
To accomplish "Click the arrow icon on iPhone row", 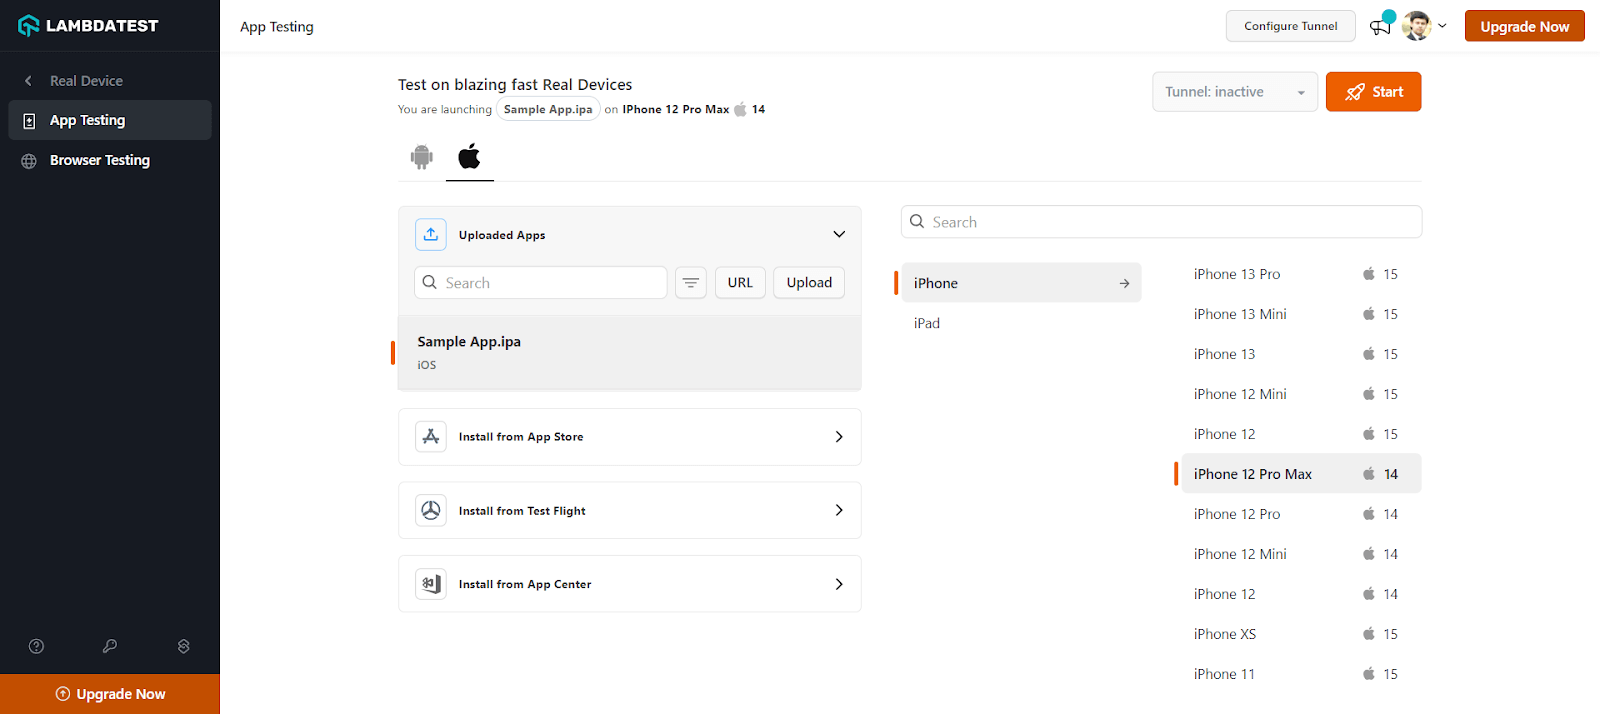I will coord(1125,284).
